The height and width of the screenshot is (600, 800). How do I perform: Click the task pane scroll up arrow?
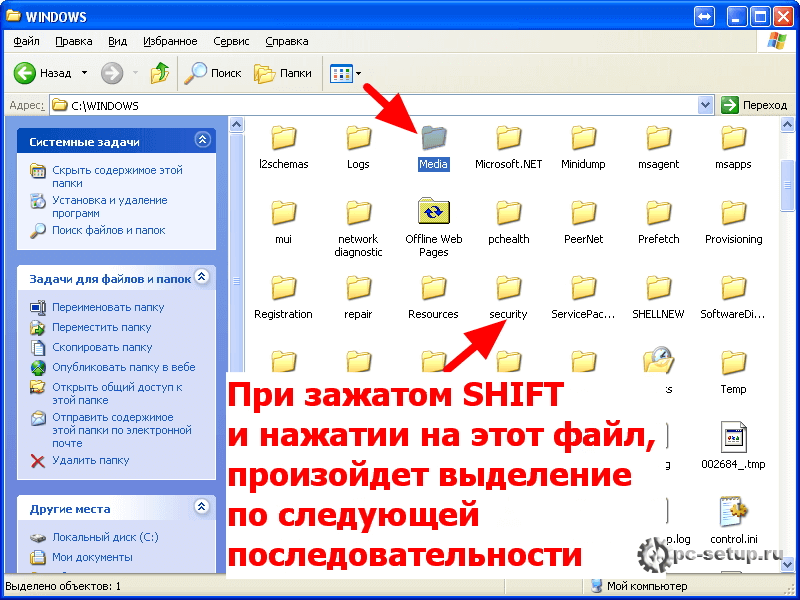click(x=236, y=125)
